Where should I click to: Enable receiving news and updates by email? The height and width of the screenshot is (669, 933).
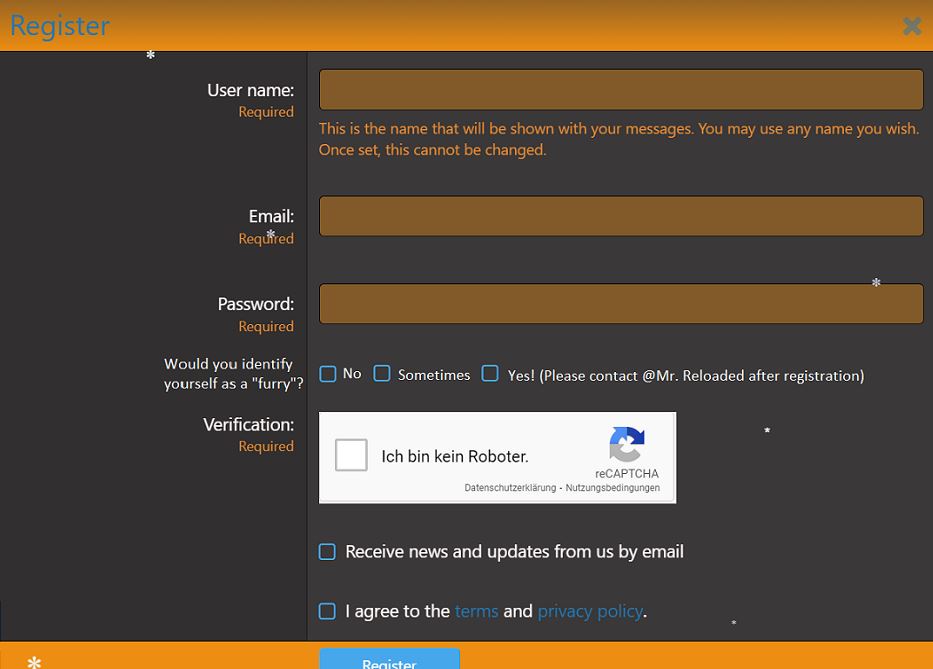[327, 552]
